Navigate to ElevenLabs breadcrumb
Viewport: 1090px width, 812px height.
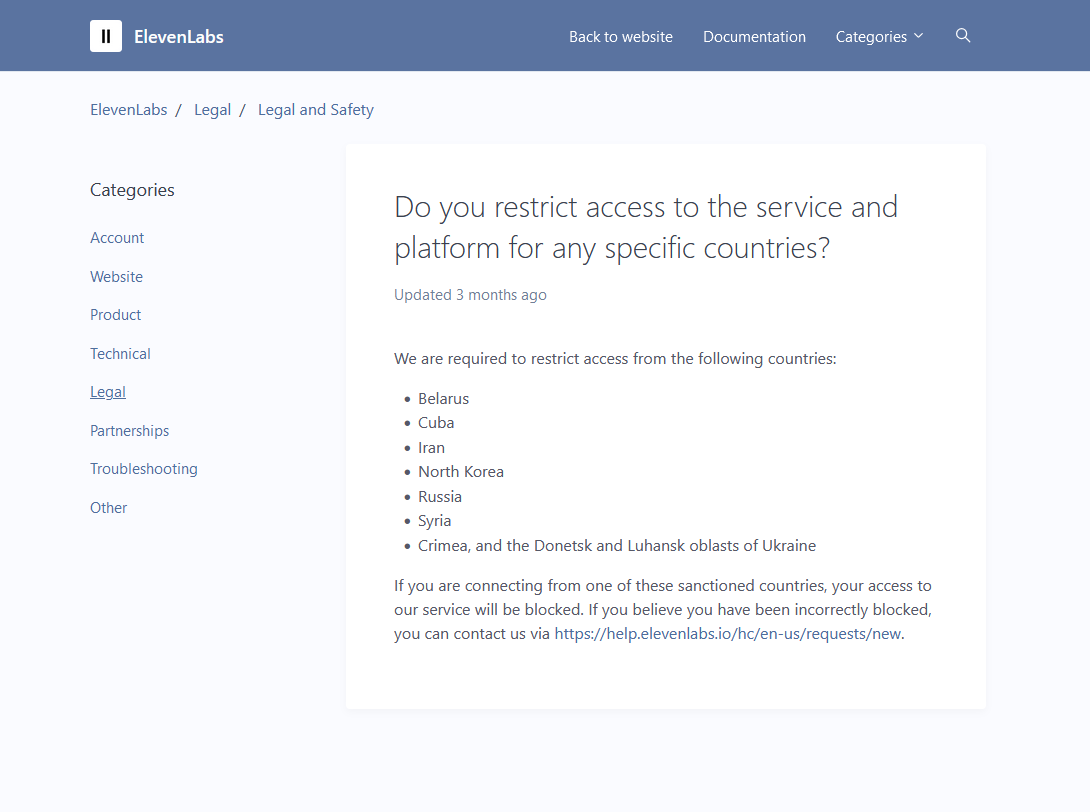tap(129, 110)
